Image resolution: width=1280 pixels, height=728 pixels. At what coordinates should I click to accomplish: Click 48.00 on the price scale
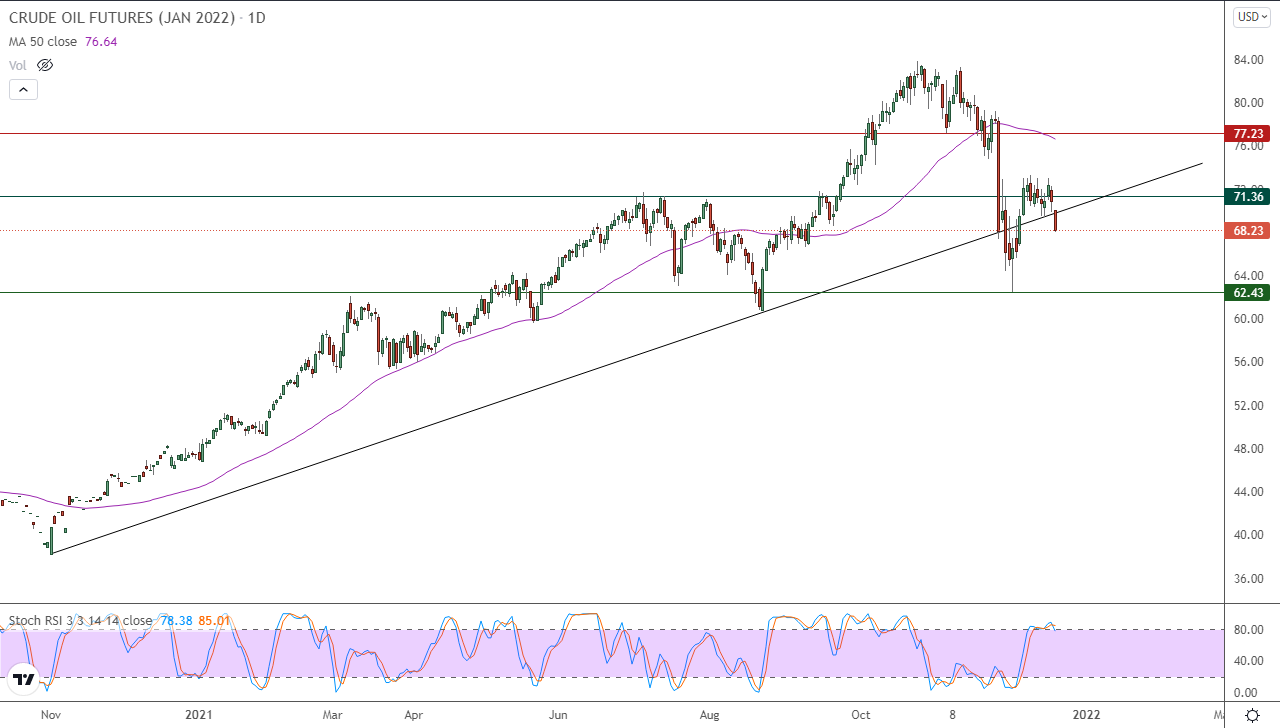[1249, 449]
